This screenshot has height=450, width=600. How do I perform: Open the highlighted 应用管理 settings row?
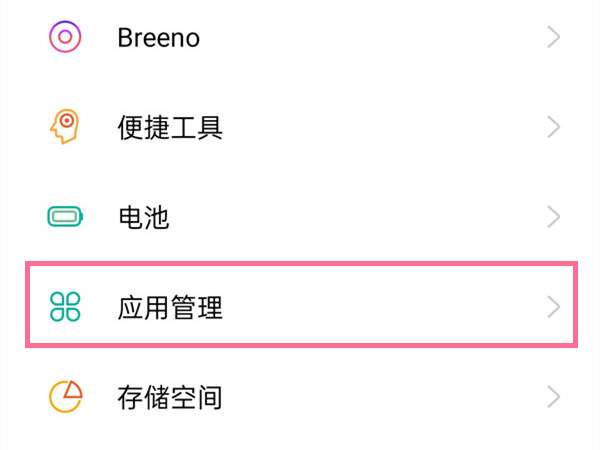[x=300, y=307]
